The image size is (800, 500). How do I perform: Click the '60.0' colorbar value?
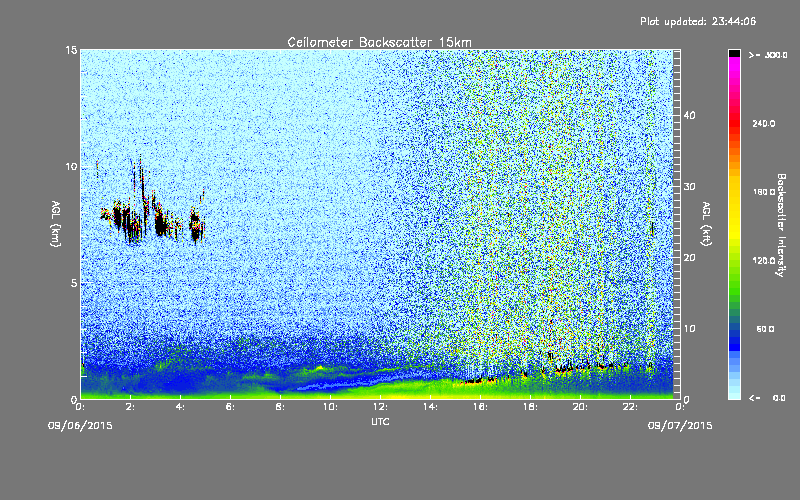click(x=765, y=329)
